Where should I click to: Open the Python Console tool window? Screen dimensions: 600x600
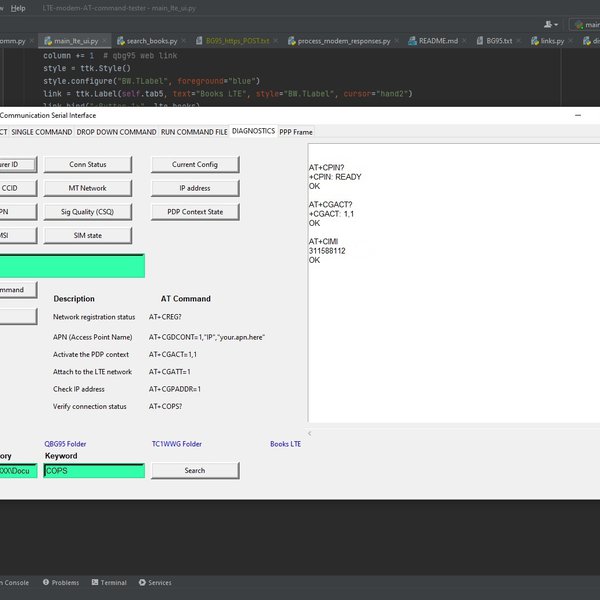pos(15,582)
